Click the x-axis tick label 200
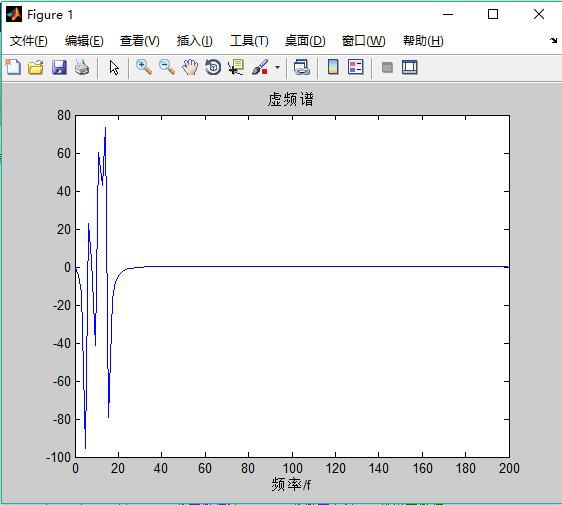 coord(509,468)
